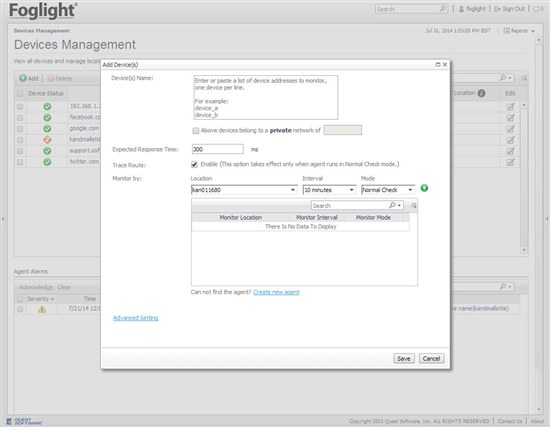Click the top Foglight Search field
The height and width of the screenshot is (427, 550).
(x=407, y=9)
